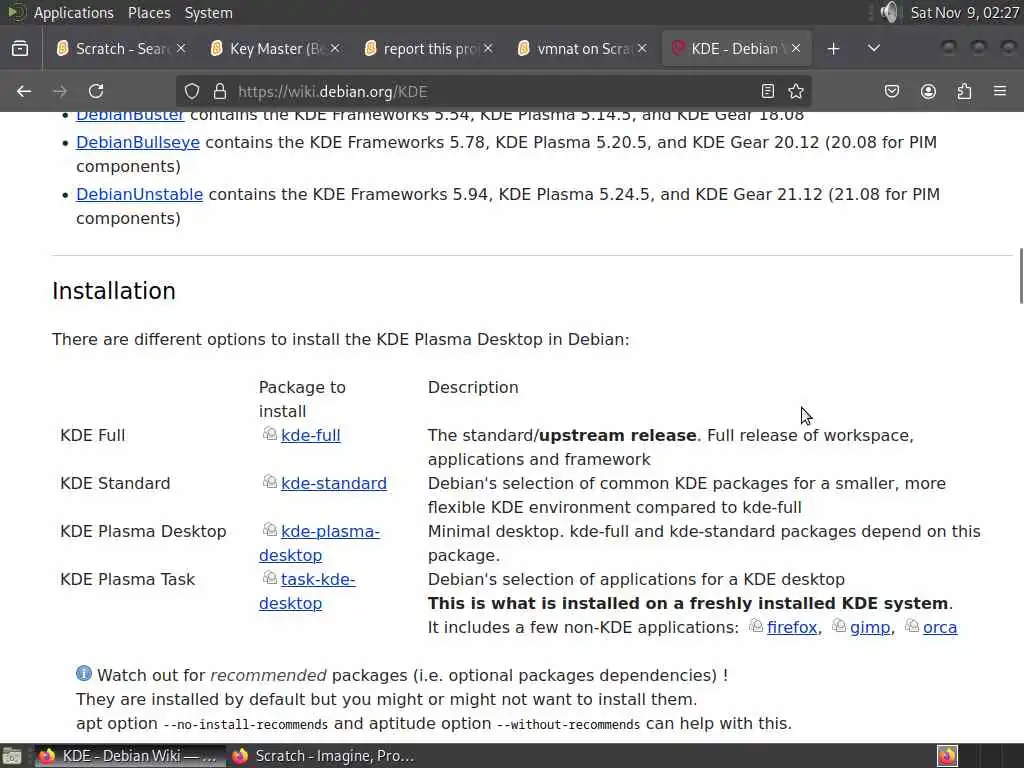Screen dimensions: 1024x768
Task: Activate Scratch - Imagine taskbar window
Action: click(x=324, y=756)
